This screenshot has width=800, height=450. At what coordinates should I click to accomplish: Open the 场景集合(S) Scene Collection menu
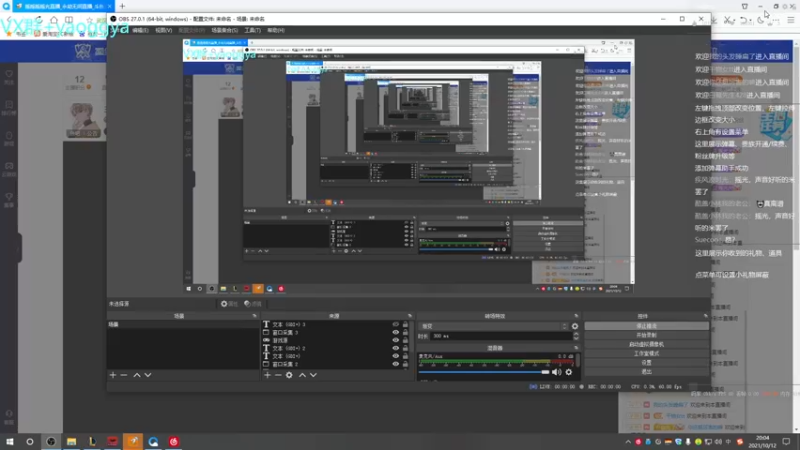click(224, 30)
